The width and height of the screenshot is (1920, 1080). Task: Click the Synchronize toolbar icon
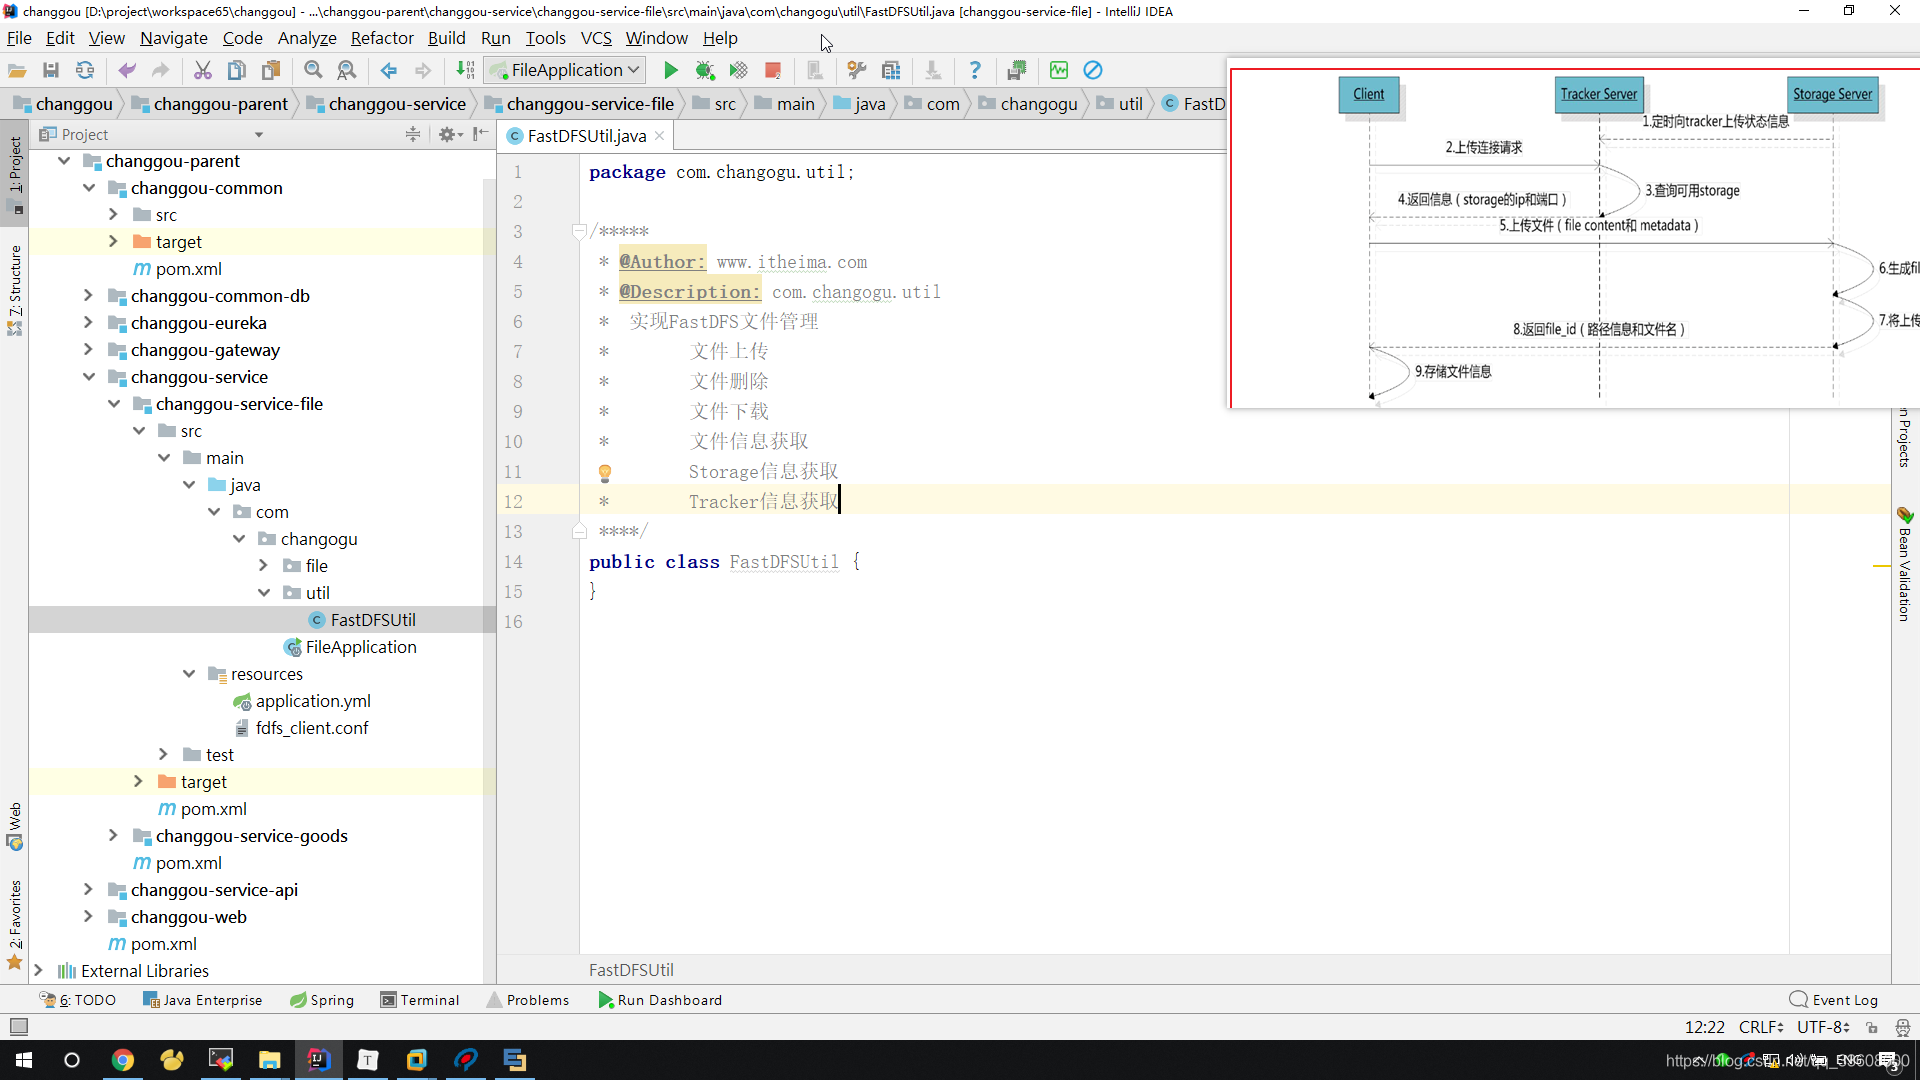(x=85, y=71)
